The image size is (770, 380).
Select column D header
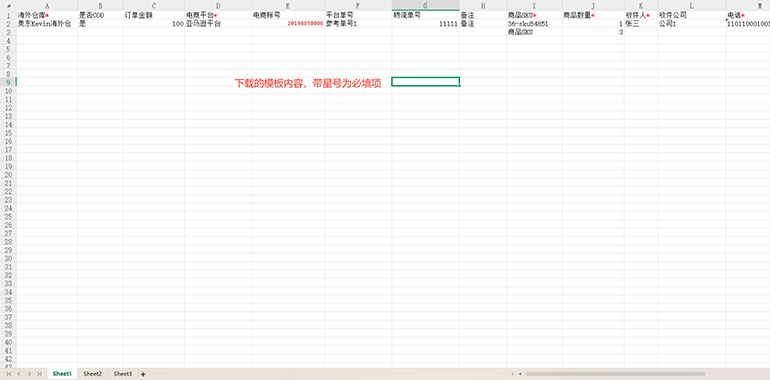coord(219,6)
